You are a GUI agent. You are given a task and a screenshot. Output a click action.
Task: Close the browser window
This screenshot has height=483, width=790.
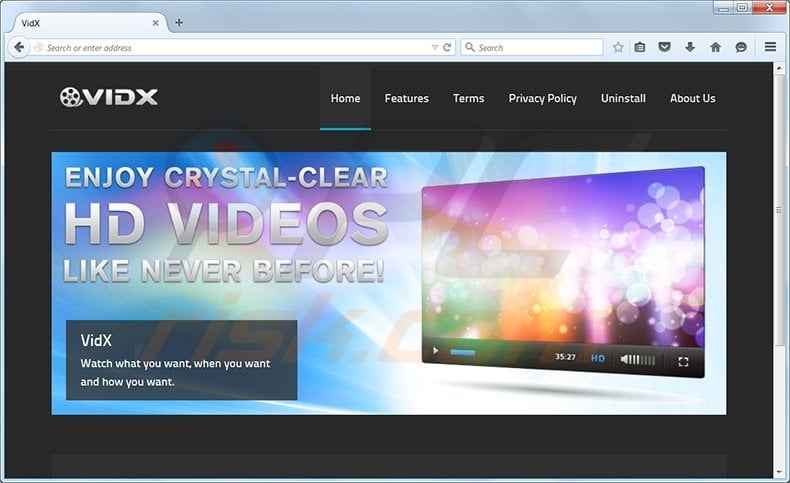click(x=770, y=8)
